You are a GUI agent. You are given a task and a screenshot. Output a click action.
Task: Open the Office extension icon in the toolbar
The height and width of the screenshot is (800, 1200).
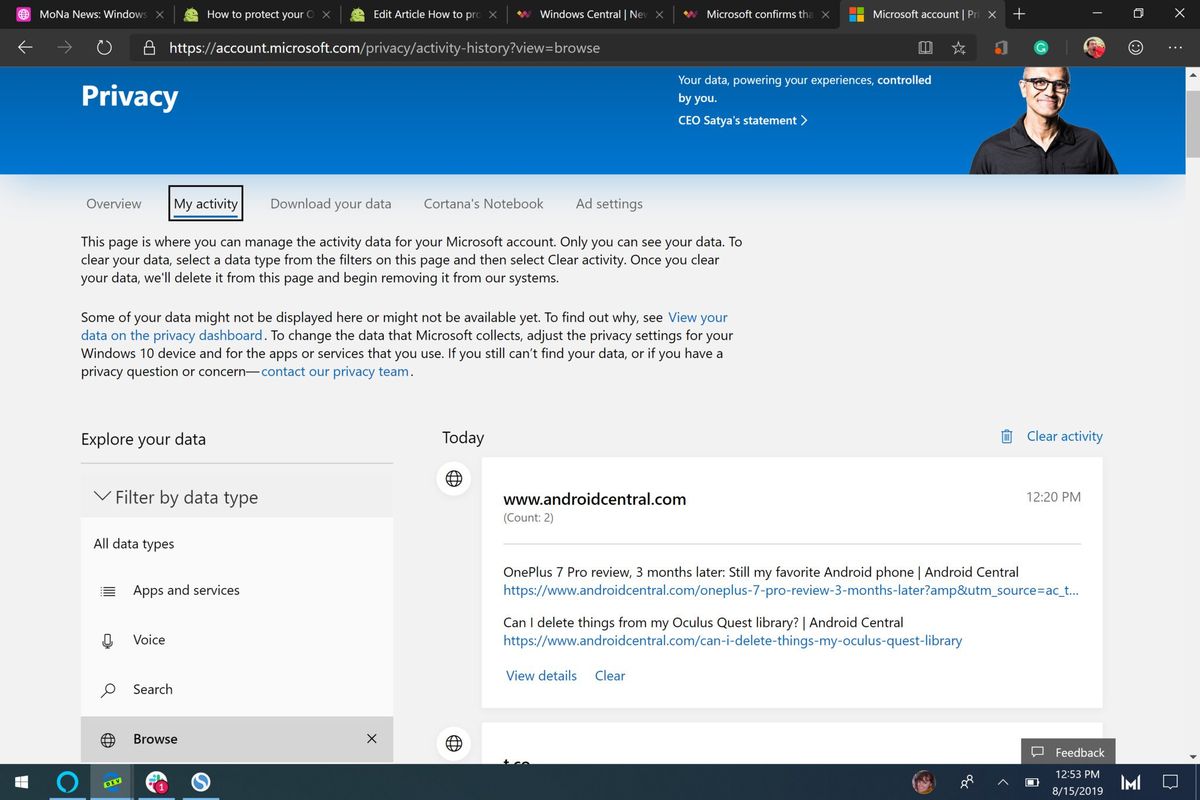point(1000,47)
